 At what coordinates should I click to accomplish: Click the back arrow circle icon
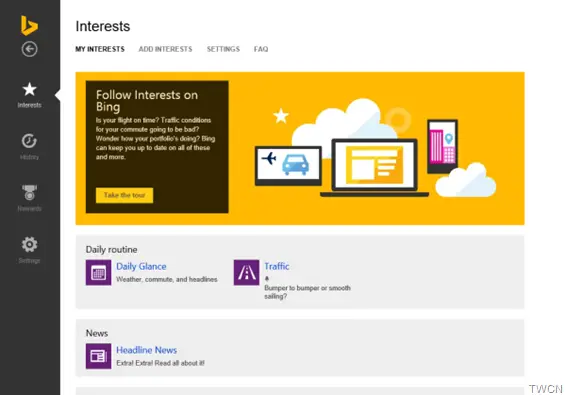pos(29,49)
